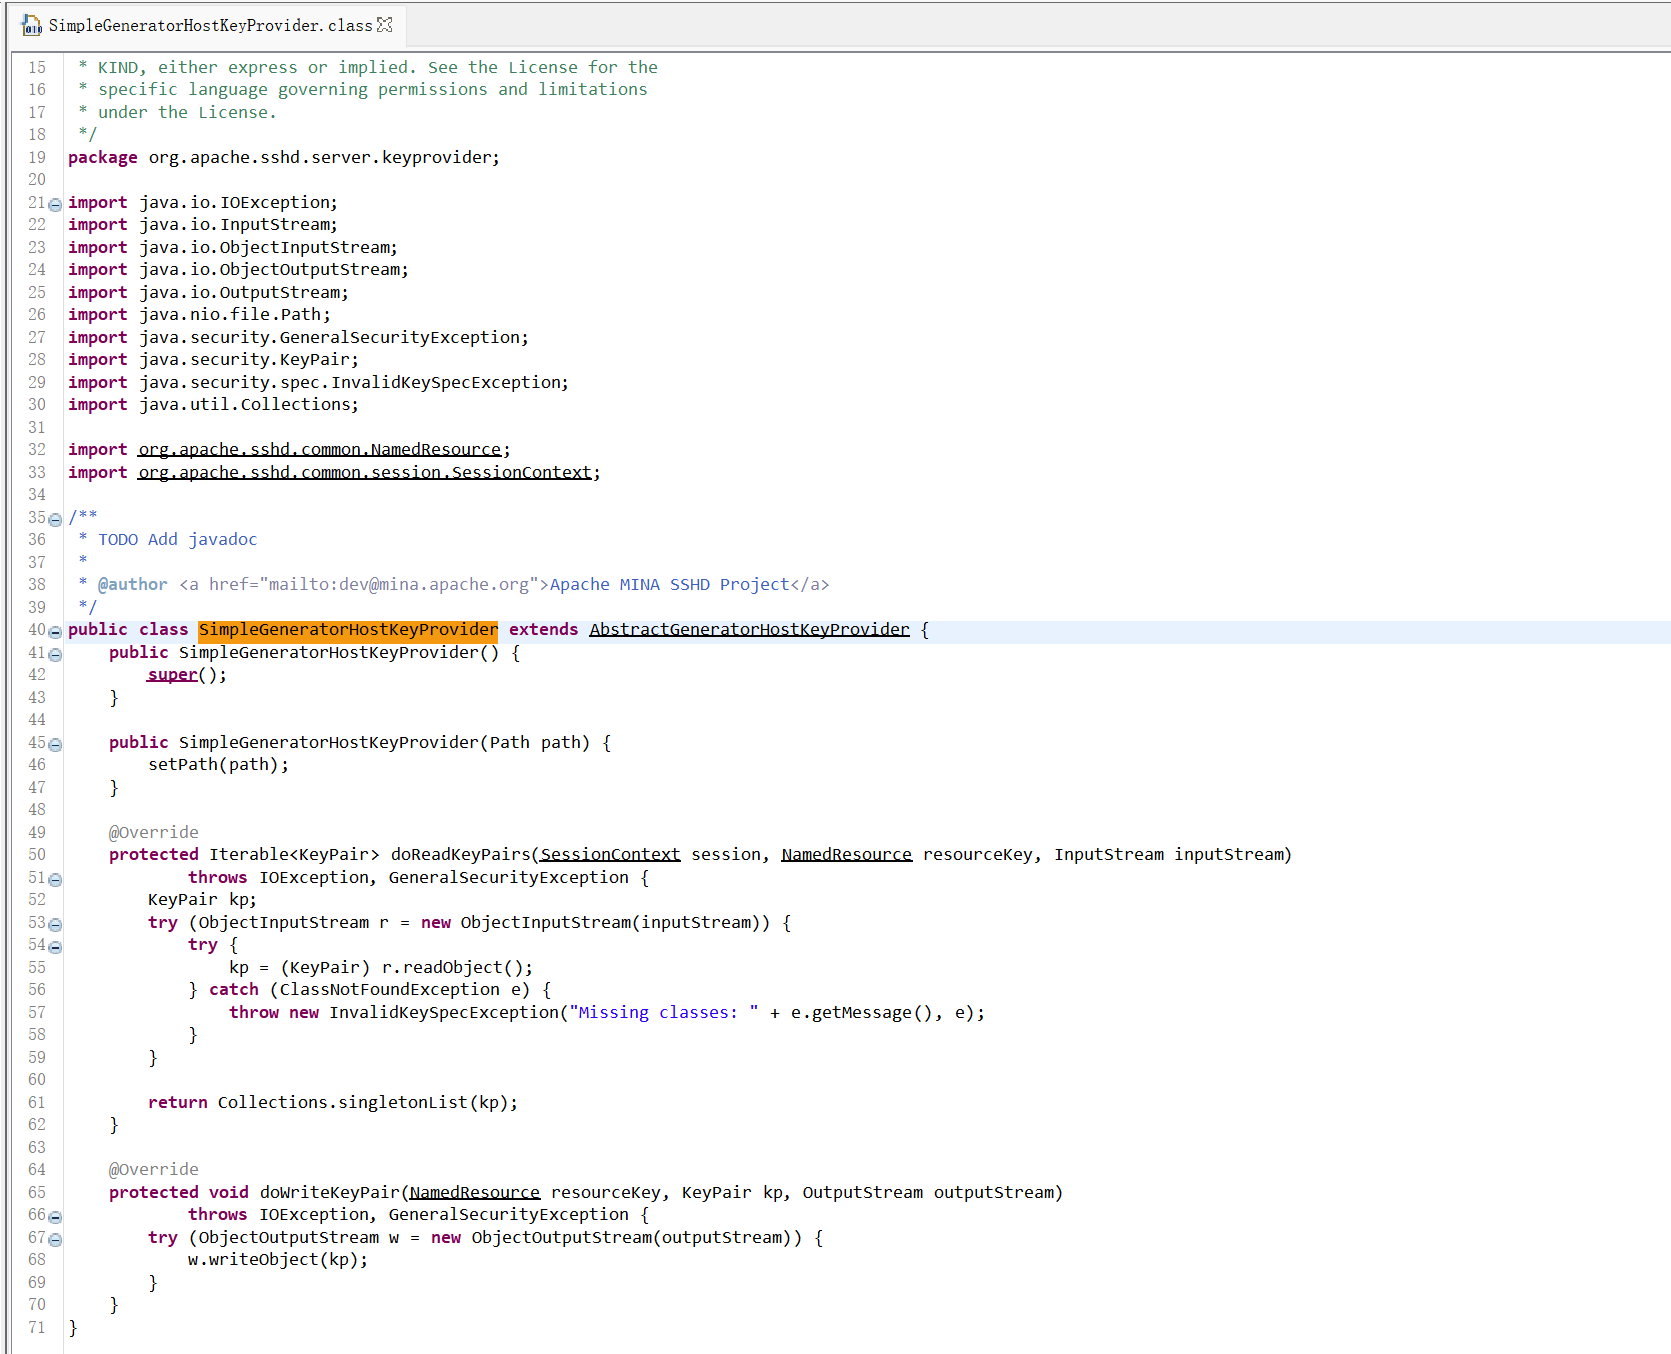The image size is (1671, 1354).
Task: Open NamedResource type link in doReadKeyPairs signature
Action: [846, 854]
